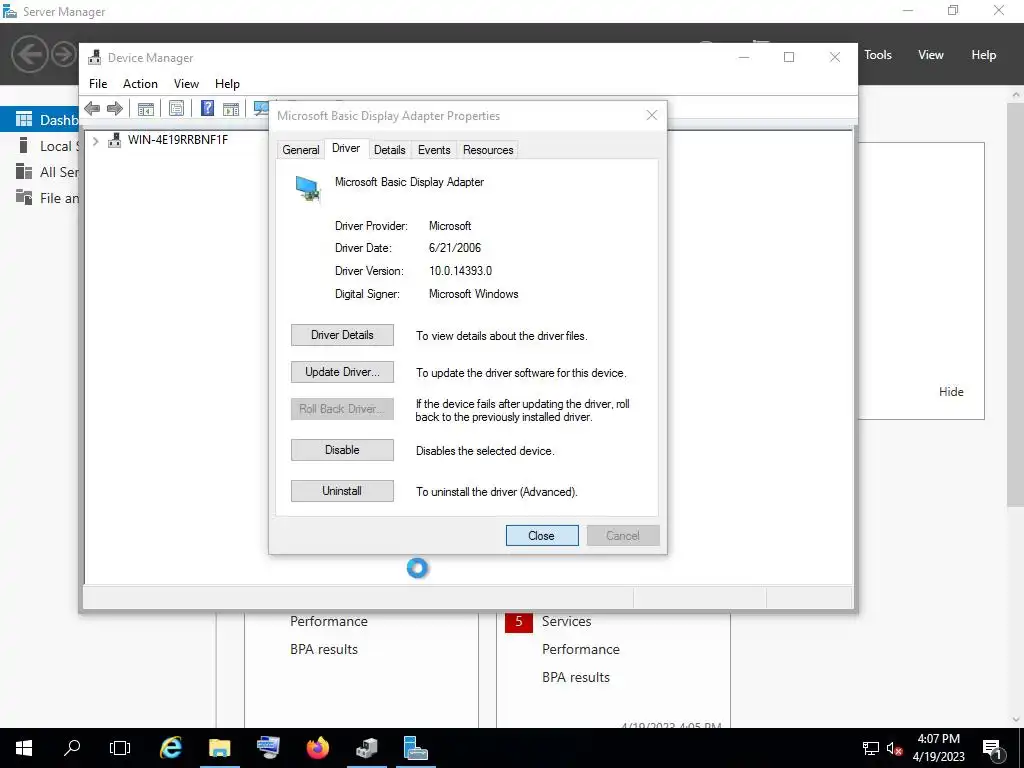
Task: Click the muted speaker tray icon
Action: click(894, 748)
